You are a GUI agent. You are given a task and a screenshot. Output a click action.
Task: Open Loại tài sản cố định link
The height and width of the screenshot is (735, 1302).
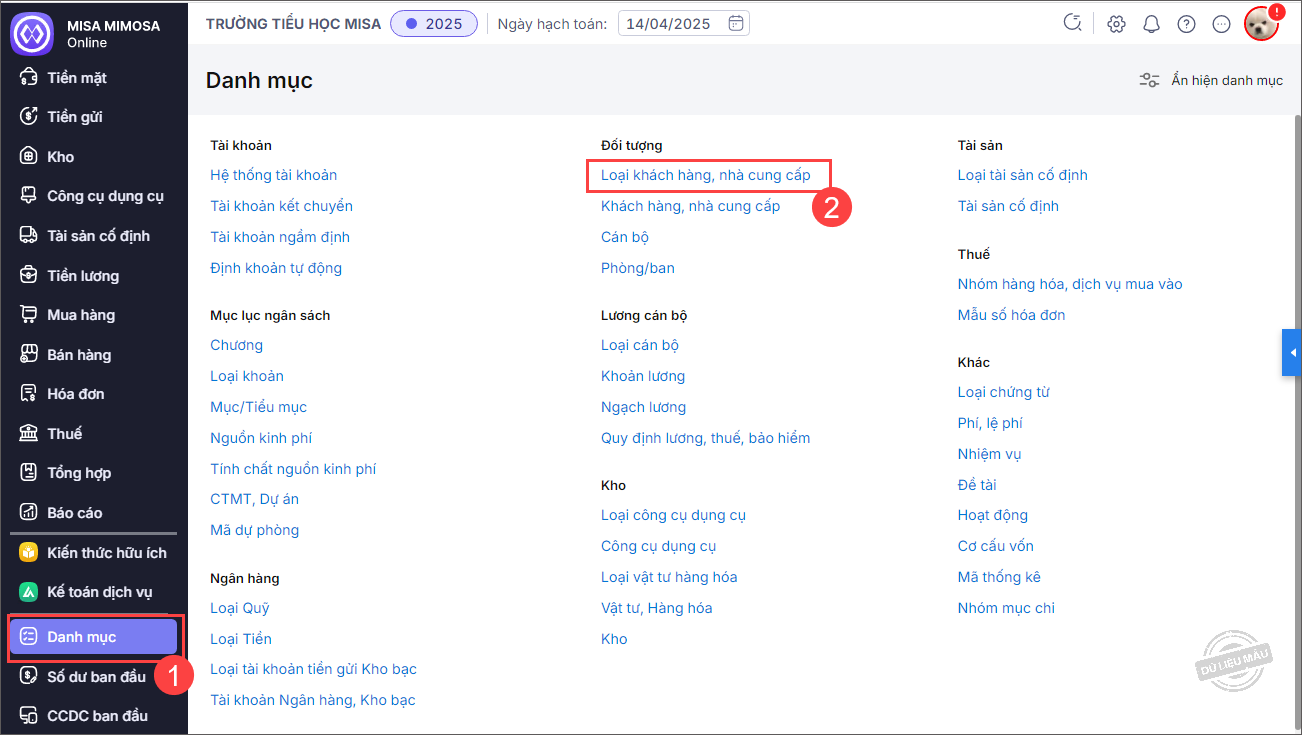(1023, 175)
